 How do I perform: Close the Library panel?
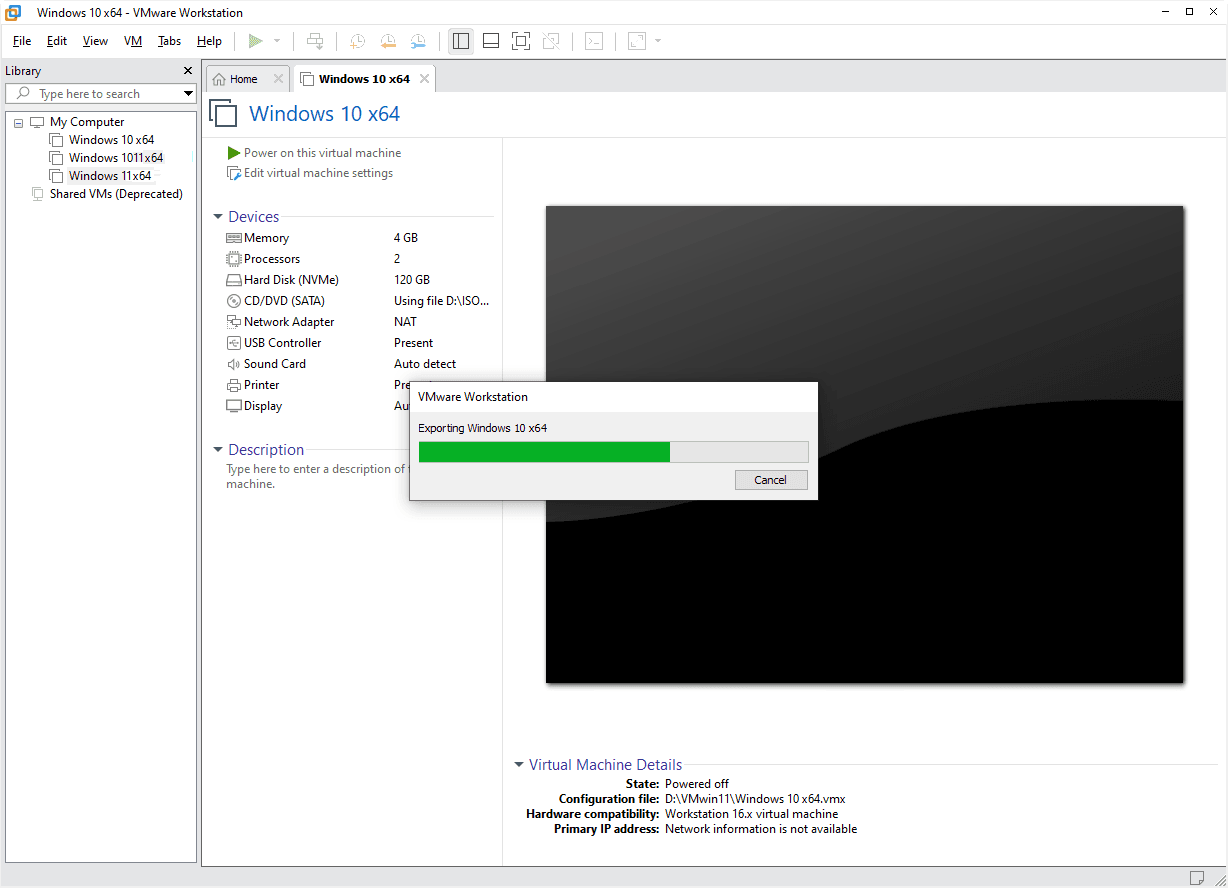click(x=187, y=71)
